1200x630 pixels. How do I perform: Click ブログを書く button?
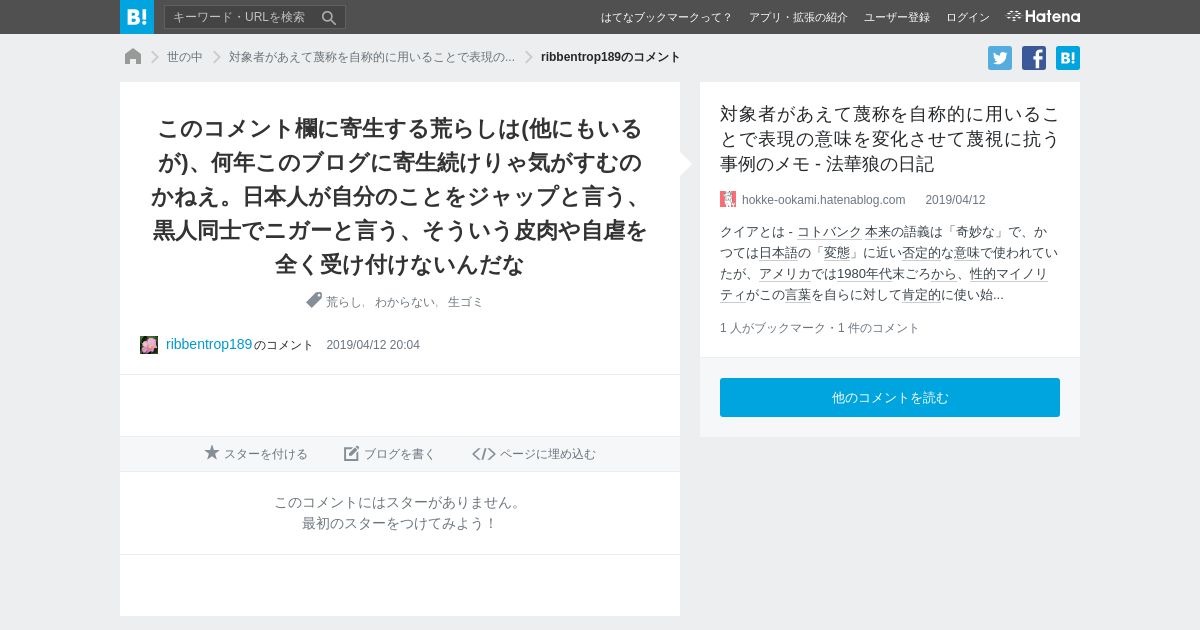point(390,454)
